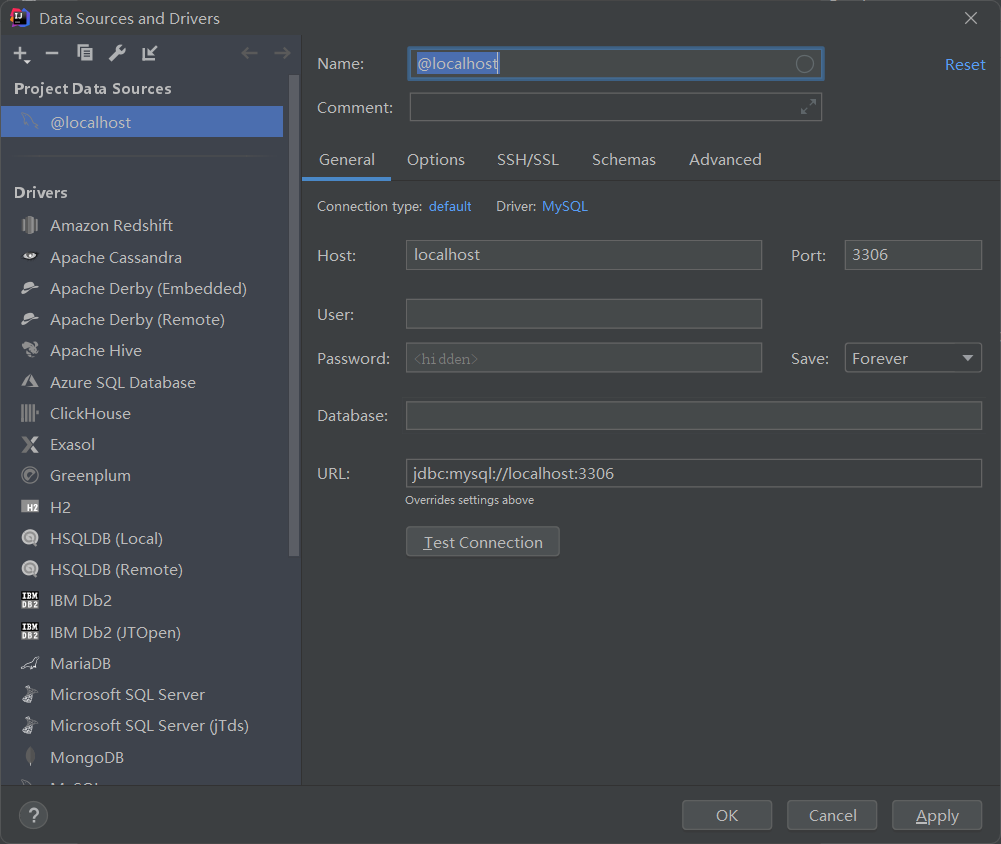The image size is (1001, 844).
Task: Close the Data Sources and Drivers dialog
Action: click(970, 19)
